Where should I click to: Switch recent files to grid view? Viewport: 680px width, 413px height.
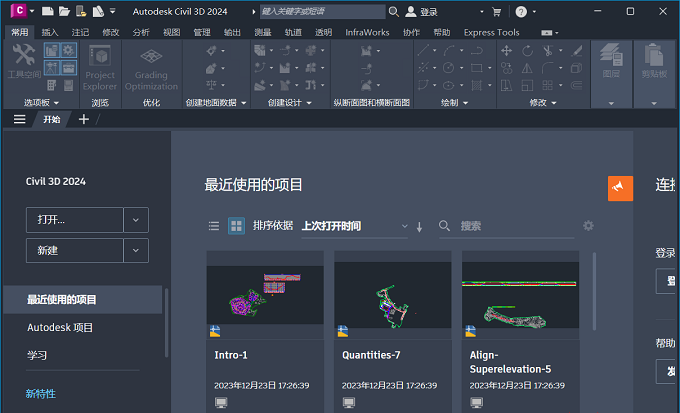236,226
